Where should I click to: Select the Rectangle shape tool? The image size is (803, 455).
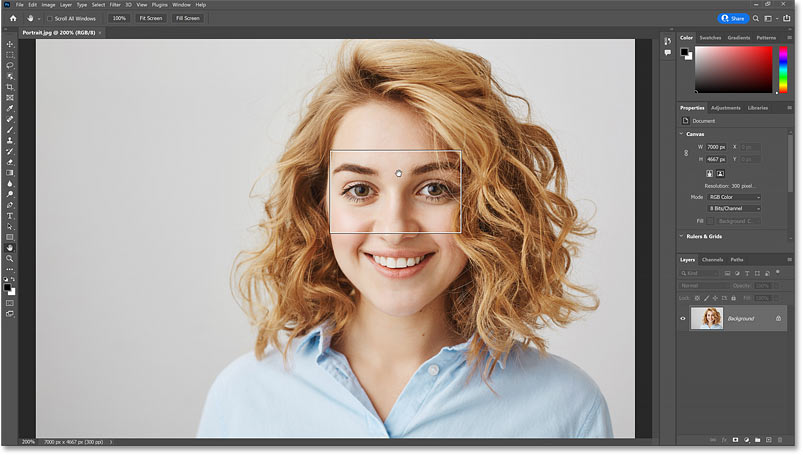point(10,237)
